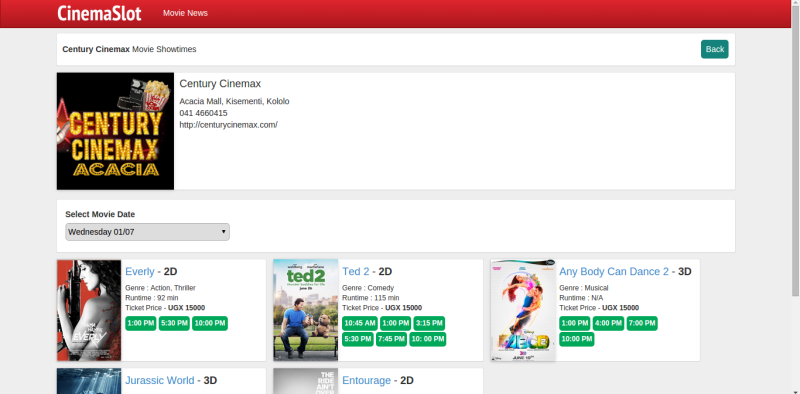Select Everly 1:00 PM showtime
The width and height of the screenshot is (800, 394).
141,324
